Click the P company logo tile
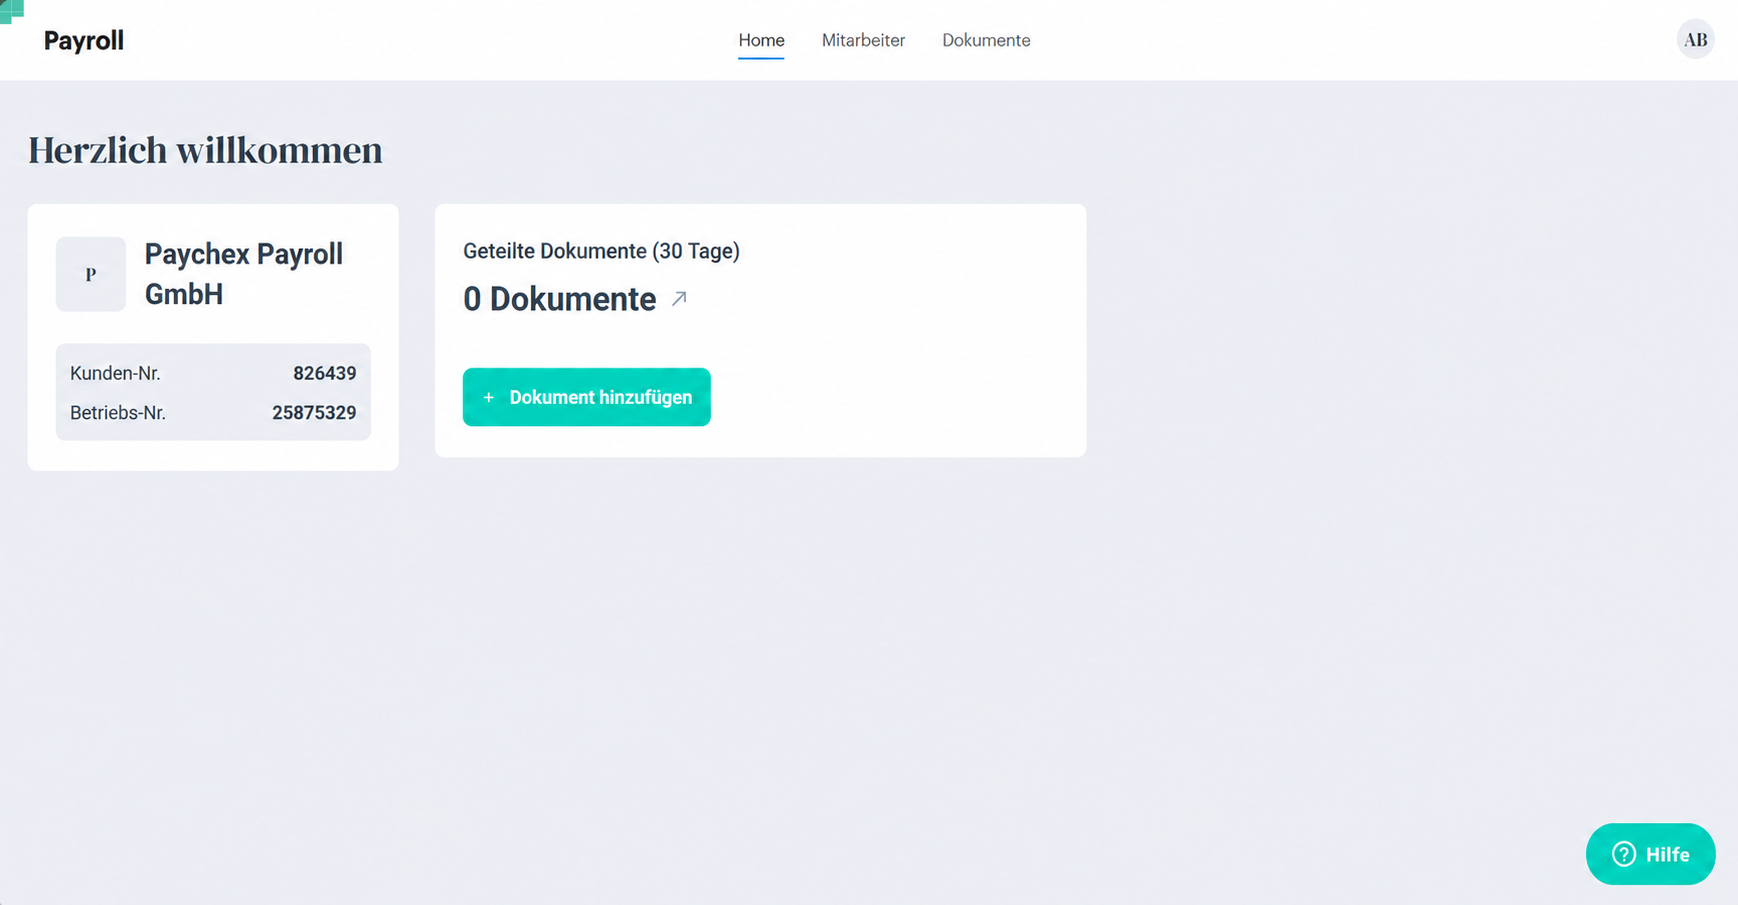The height and width of the screenshot is (905, 1738). coord(91,274)
